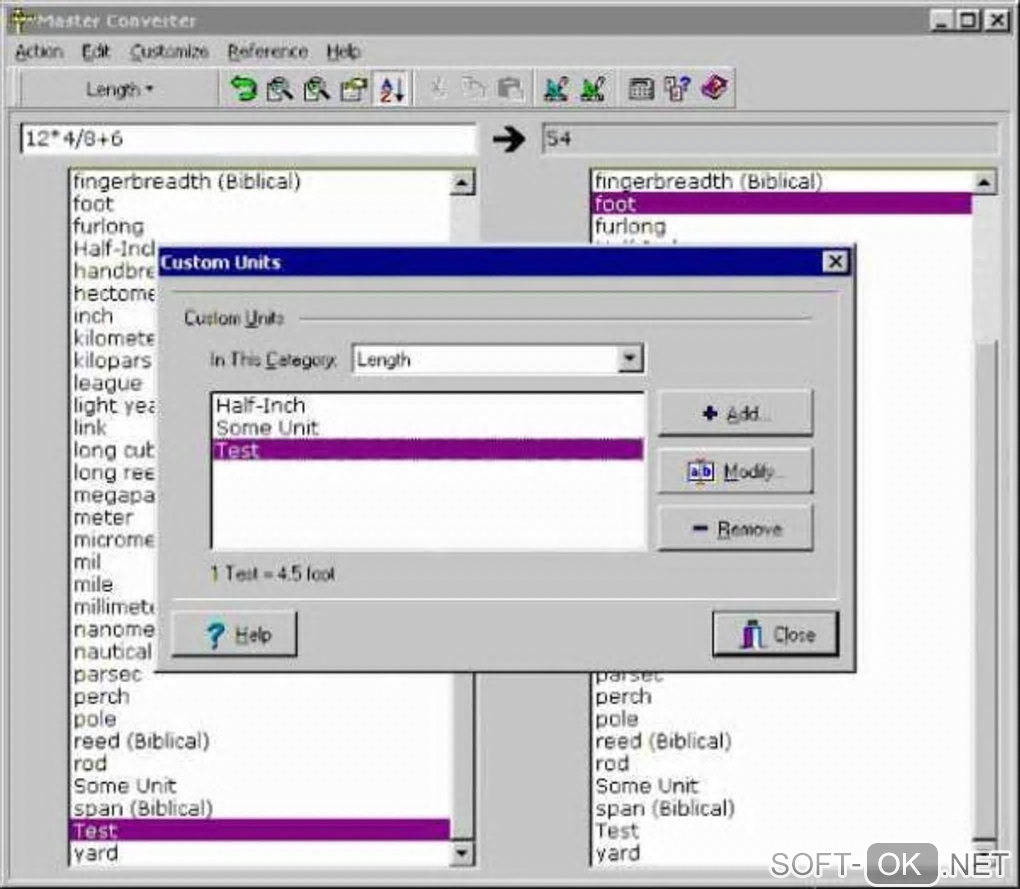Click the Cut scissors toolbar icon
Image resolution: width=1020 pixels, height=889 pixels.
[438, 88]
